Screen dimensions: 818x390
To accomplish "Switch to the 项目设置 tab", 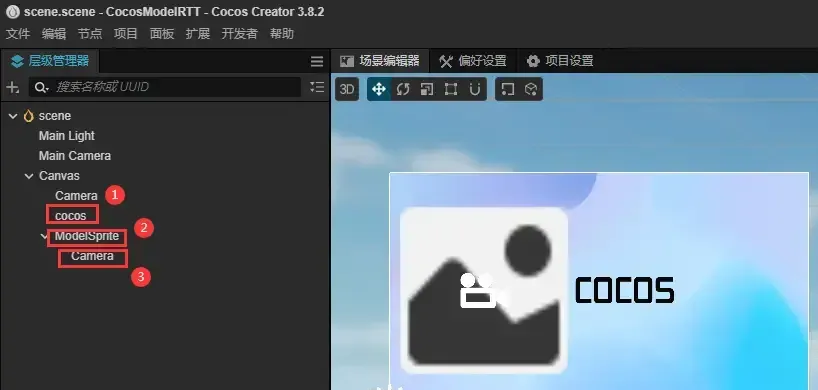I will pyautogui.click(x=560, y=61).
